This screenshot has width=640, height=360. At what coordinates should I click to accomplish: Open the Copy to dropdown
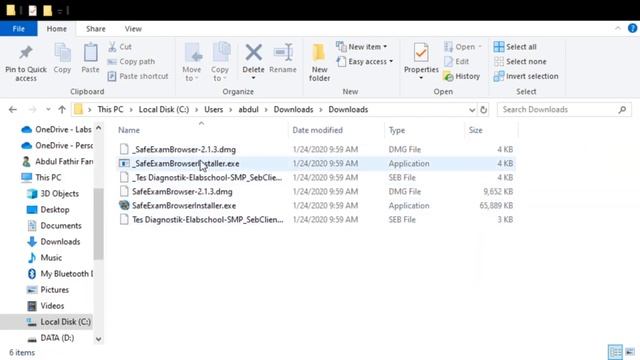click(220, 62)
